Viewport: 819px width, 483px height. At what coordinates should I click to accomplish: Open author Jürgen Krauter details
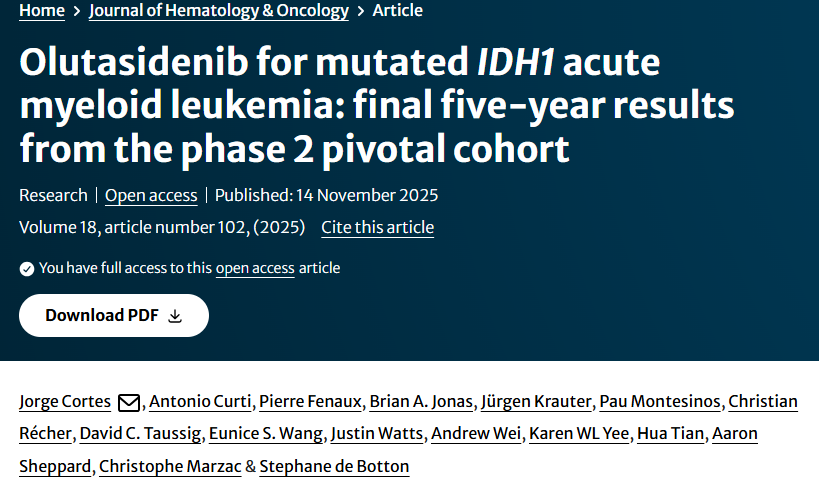point(535,402)
